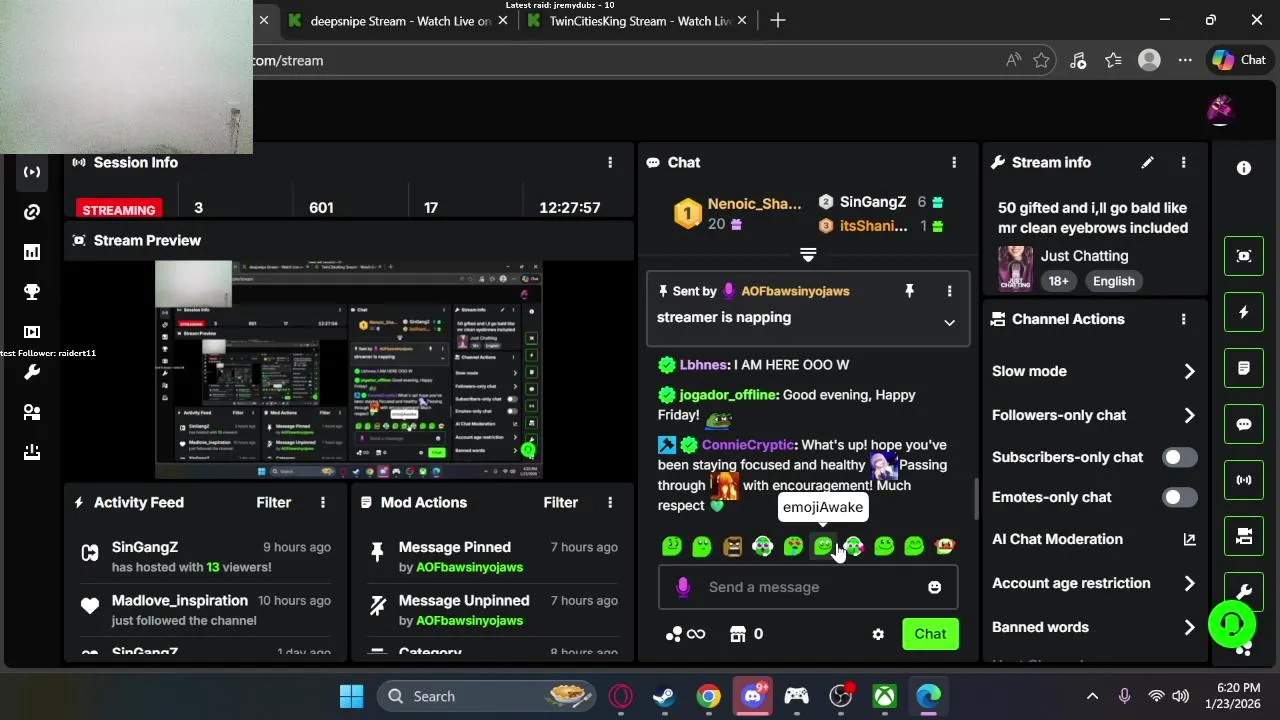Switch to TwinCitiesKing Stream browser tab
Screen dimensions: 1280x720
638,21
